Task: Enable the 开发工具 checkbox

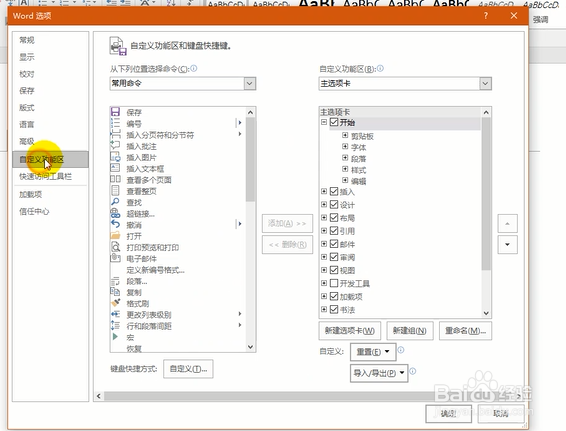Action: [x=334, y=283]
